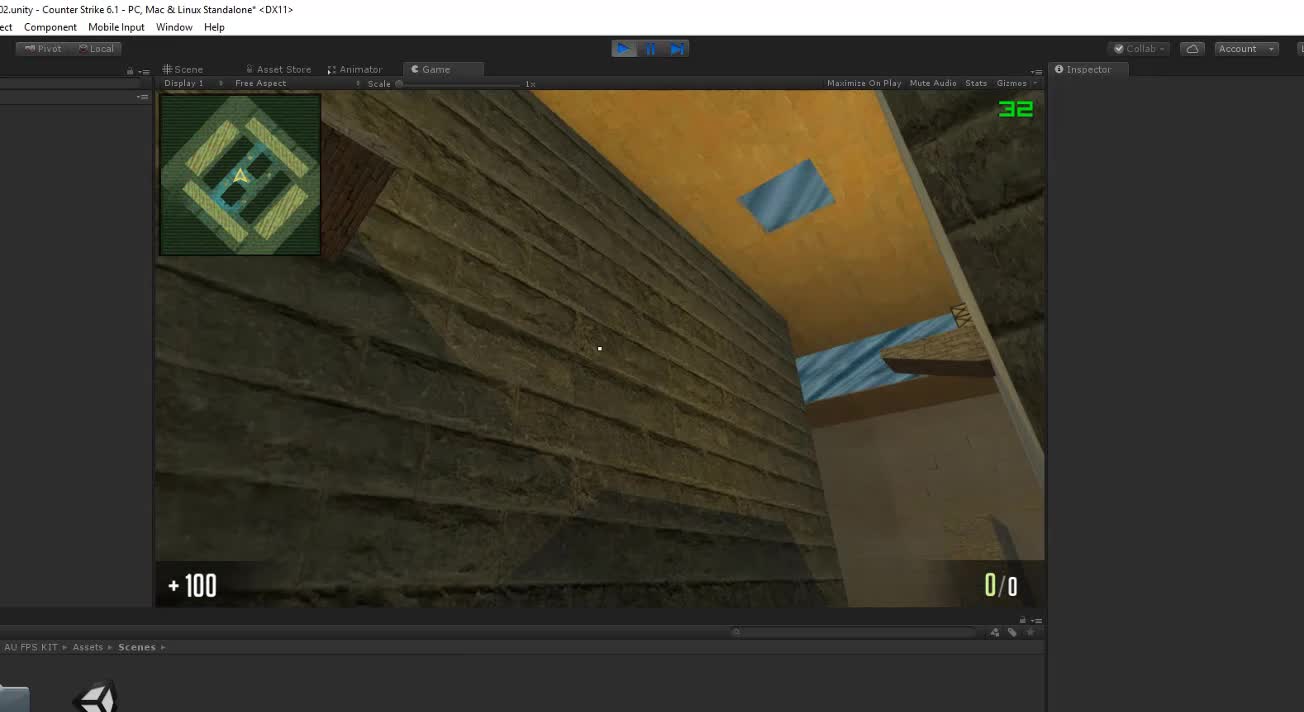Expand the Free Aspect dropdown
This screenshot has height=712, width=1304.
point(262,84)
